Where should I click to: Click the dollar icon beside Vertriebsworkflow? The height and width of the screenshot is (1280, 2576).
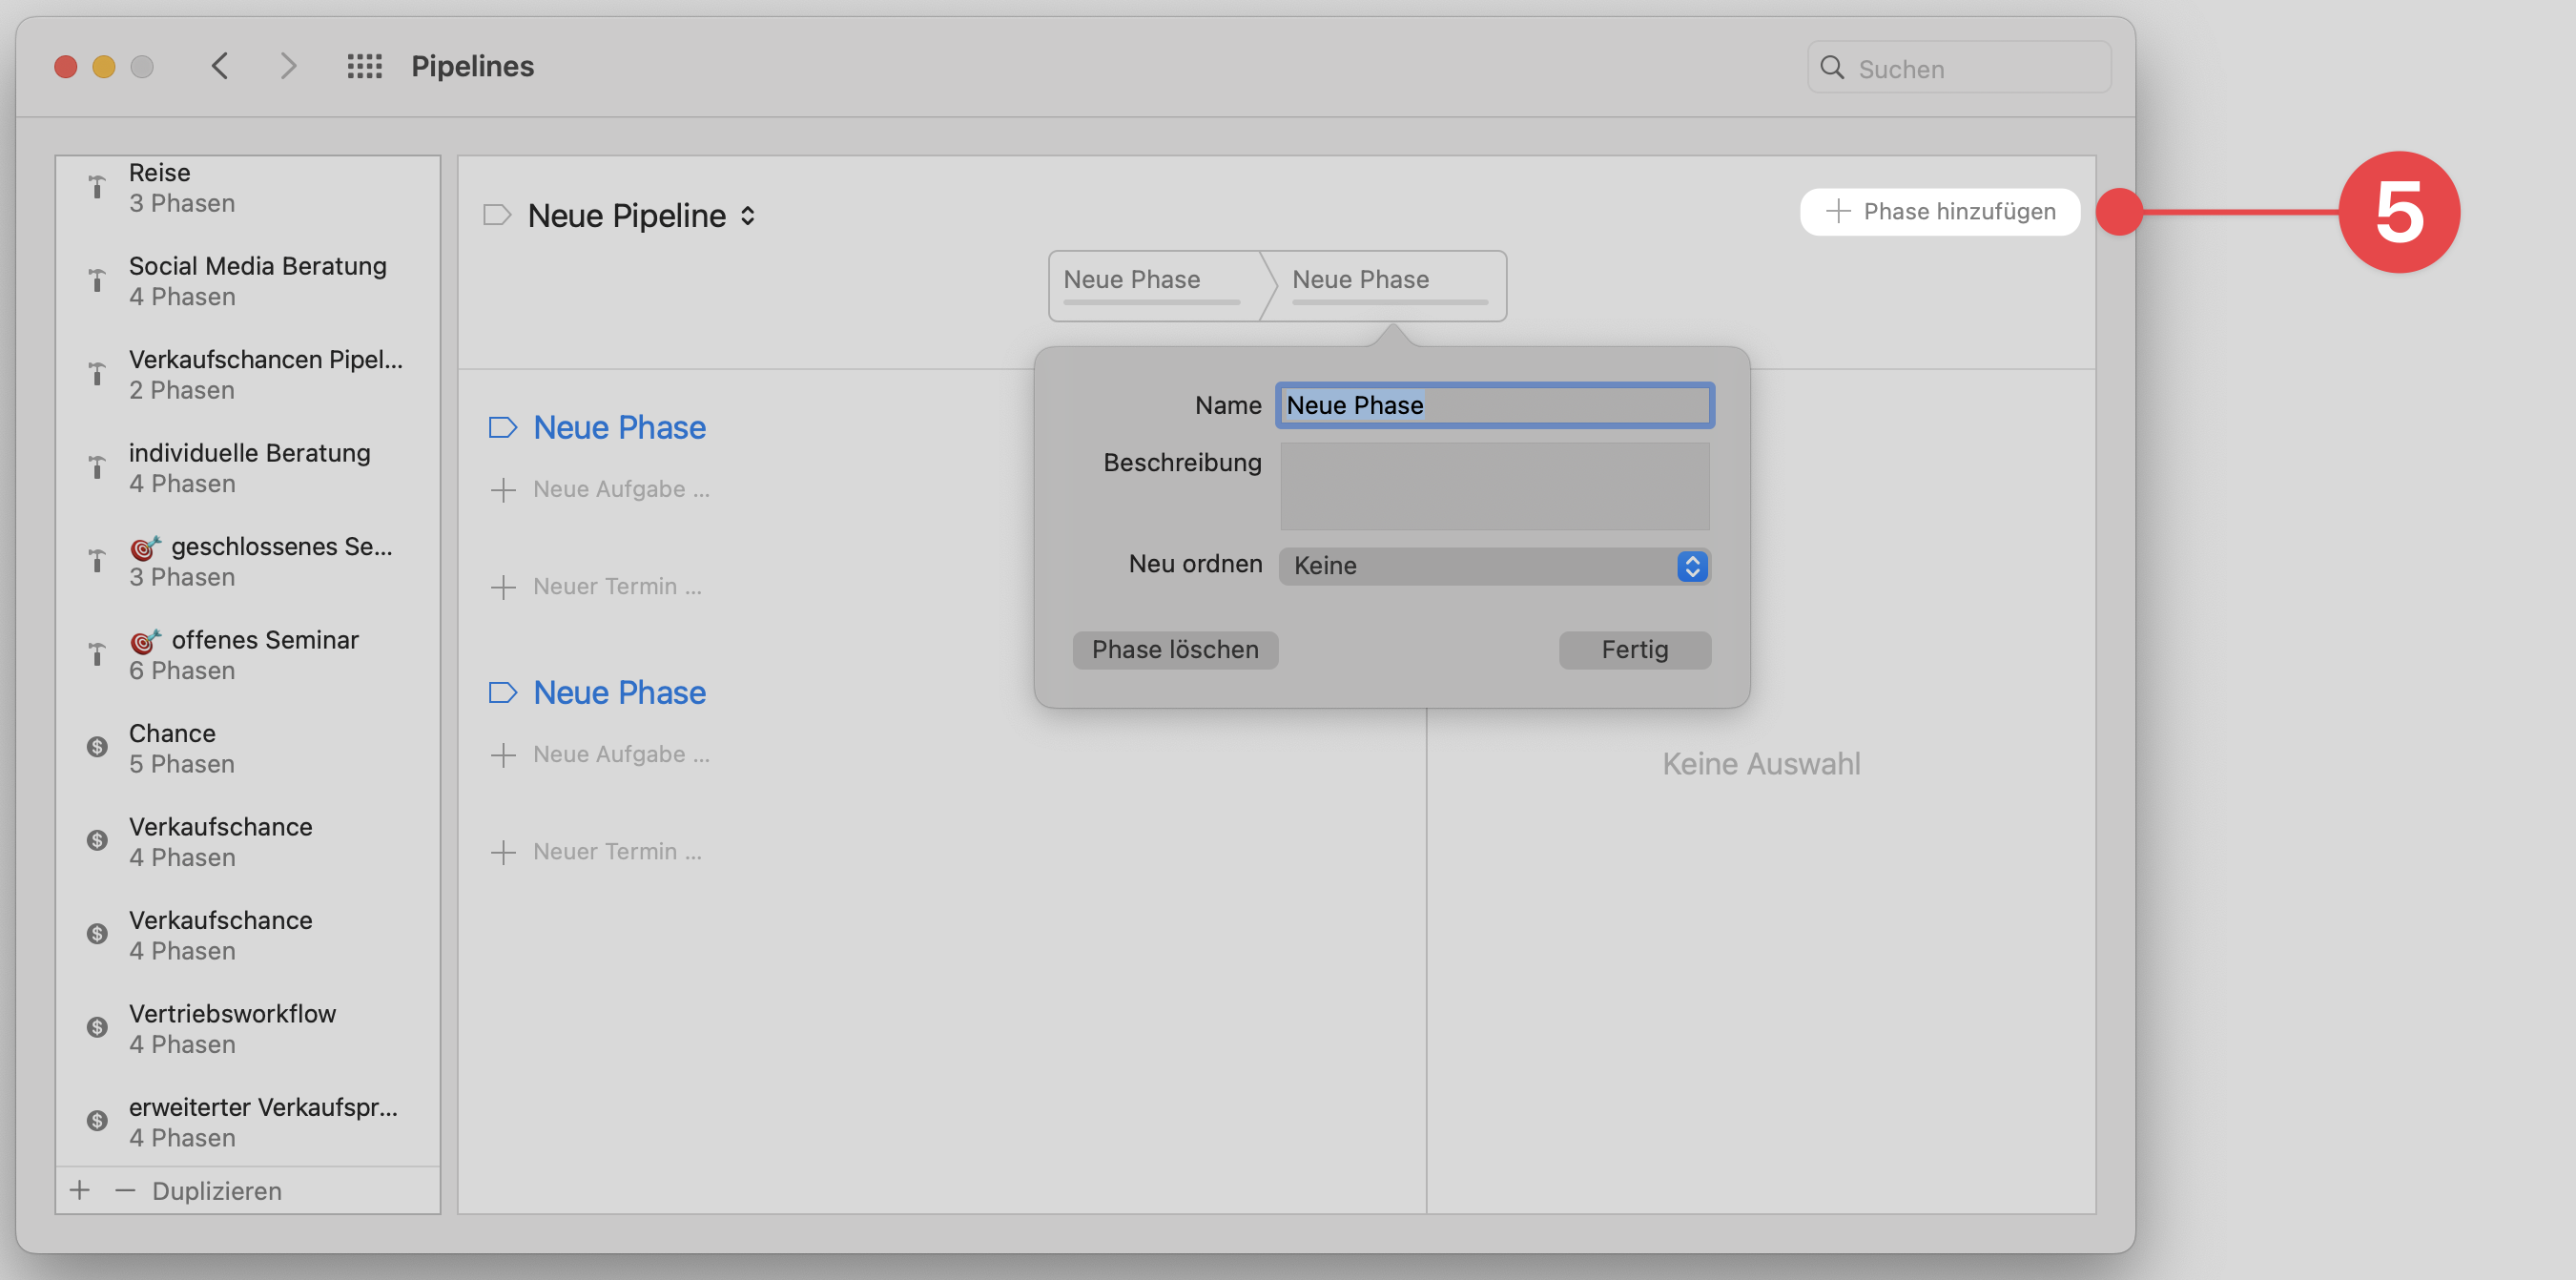[x=96, y=1027]
